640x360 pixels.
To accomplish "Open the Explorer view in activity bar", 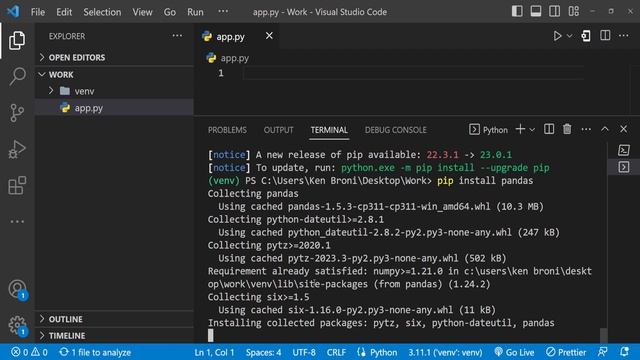I will pyautogui.click(x=17, y=40).
